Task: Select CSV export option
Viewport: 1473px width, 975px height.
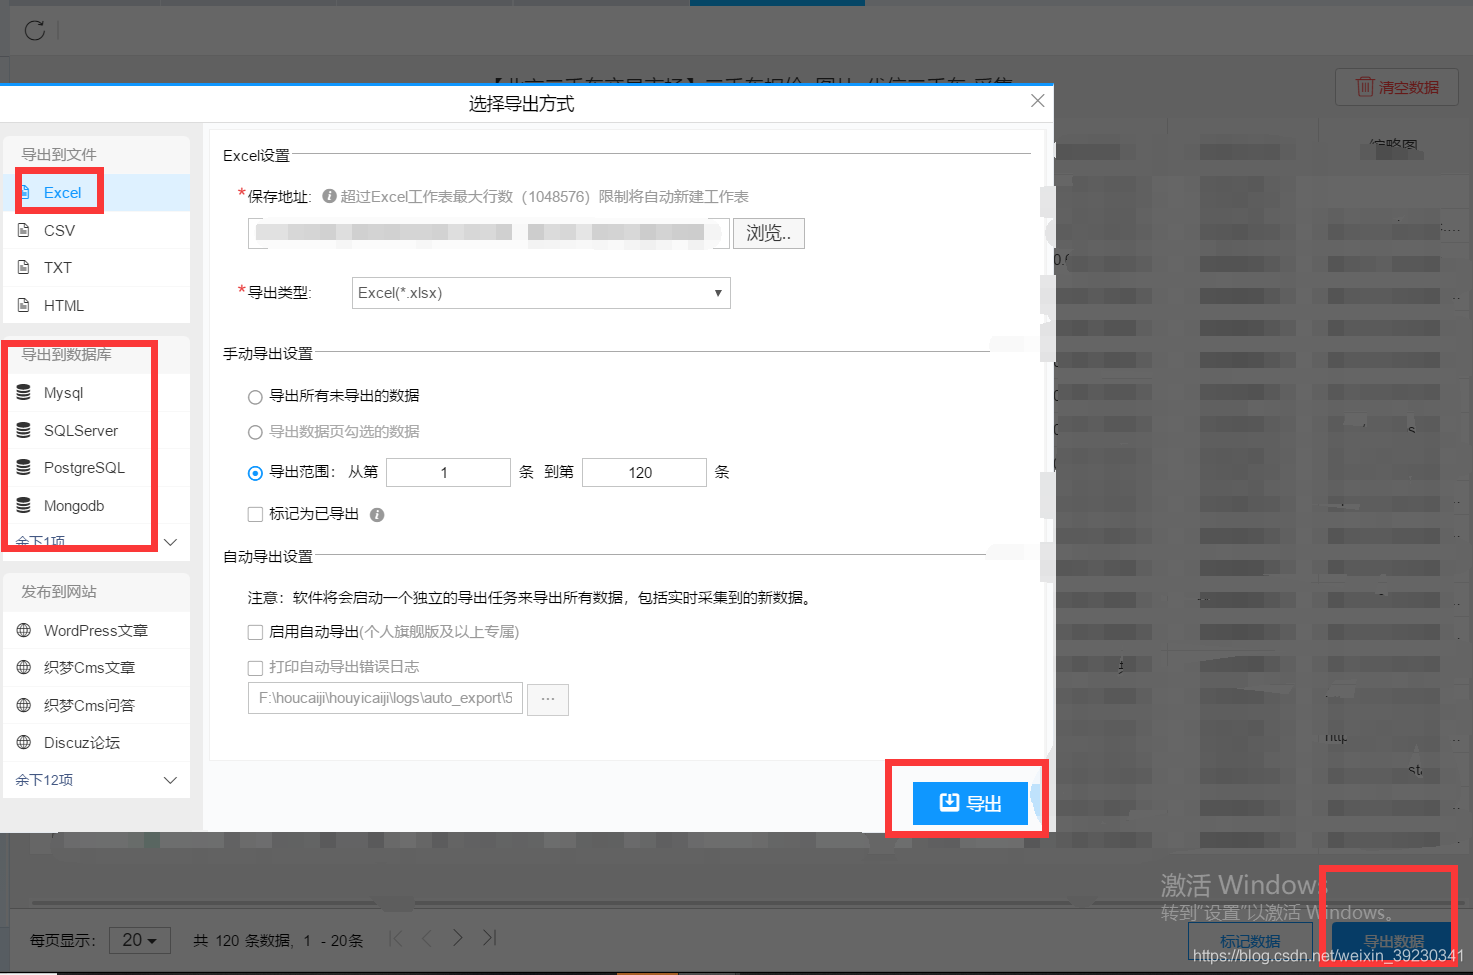Action: click(96, 230)
